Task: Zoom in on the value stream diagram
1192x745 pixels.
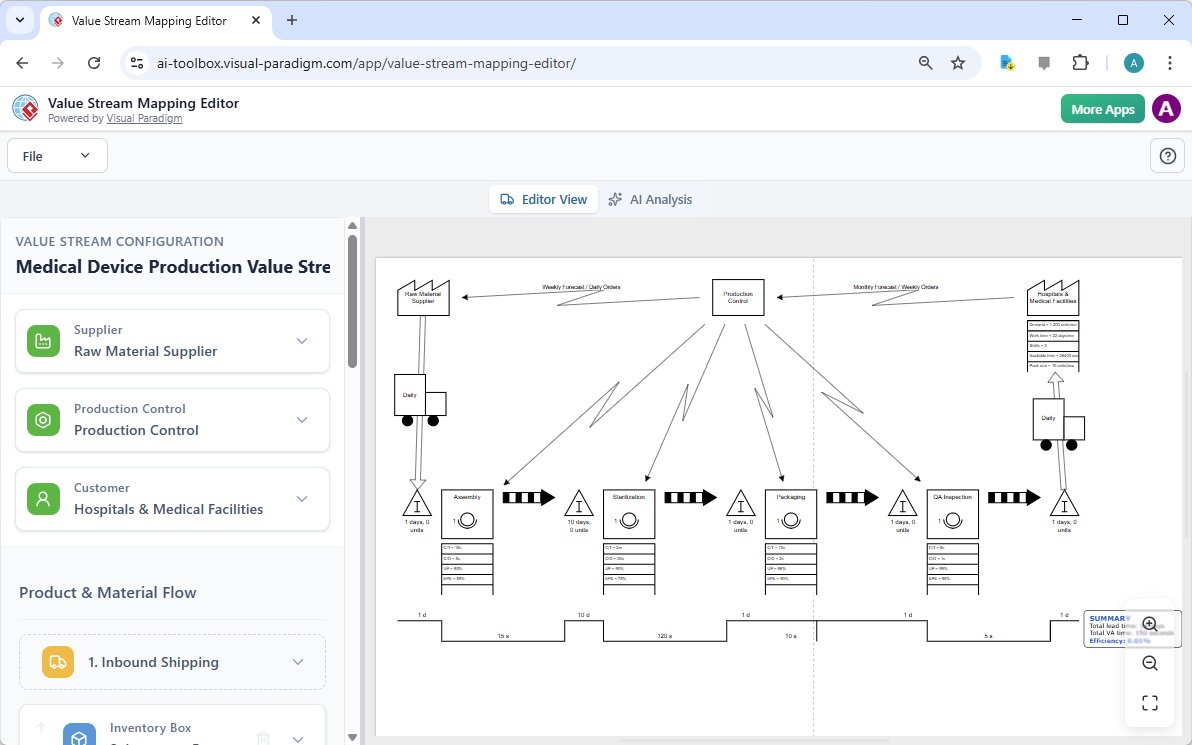Action: (x=1149, y=623)
